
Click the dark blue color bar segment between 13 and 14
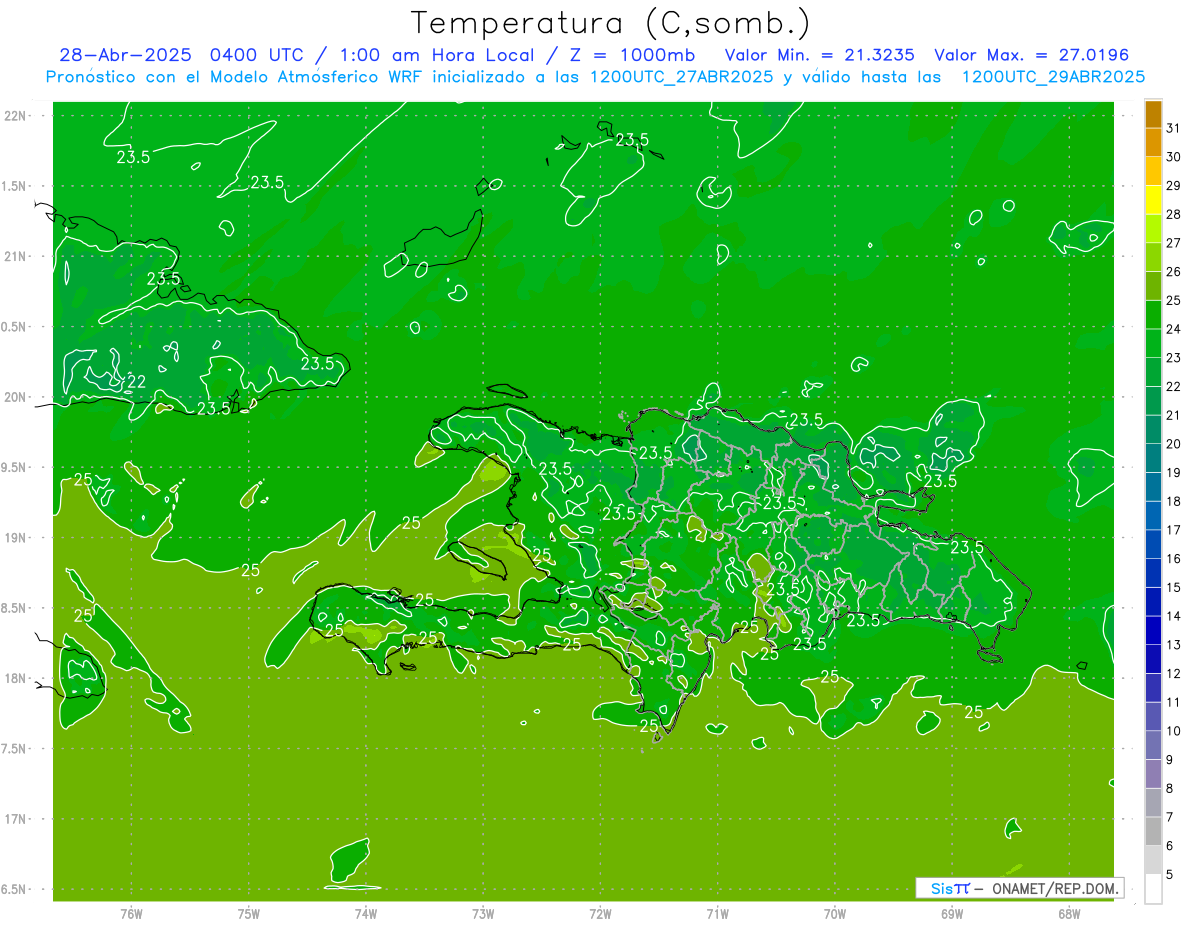tap(1153, 631)
